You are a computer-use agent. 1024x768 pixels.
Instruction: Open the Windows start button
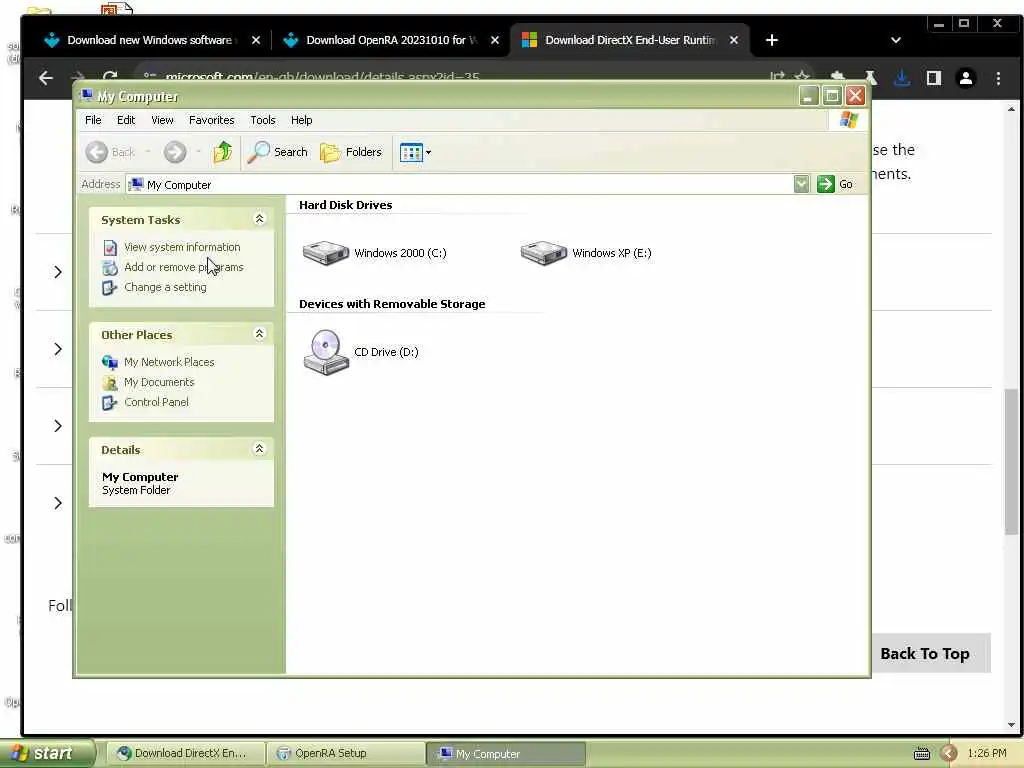[46, 753]
